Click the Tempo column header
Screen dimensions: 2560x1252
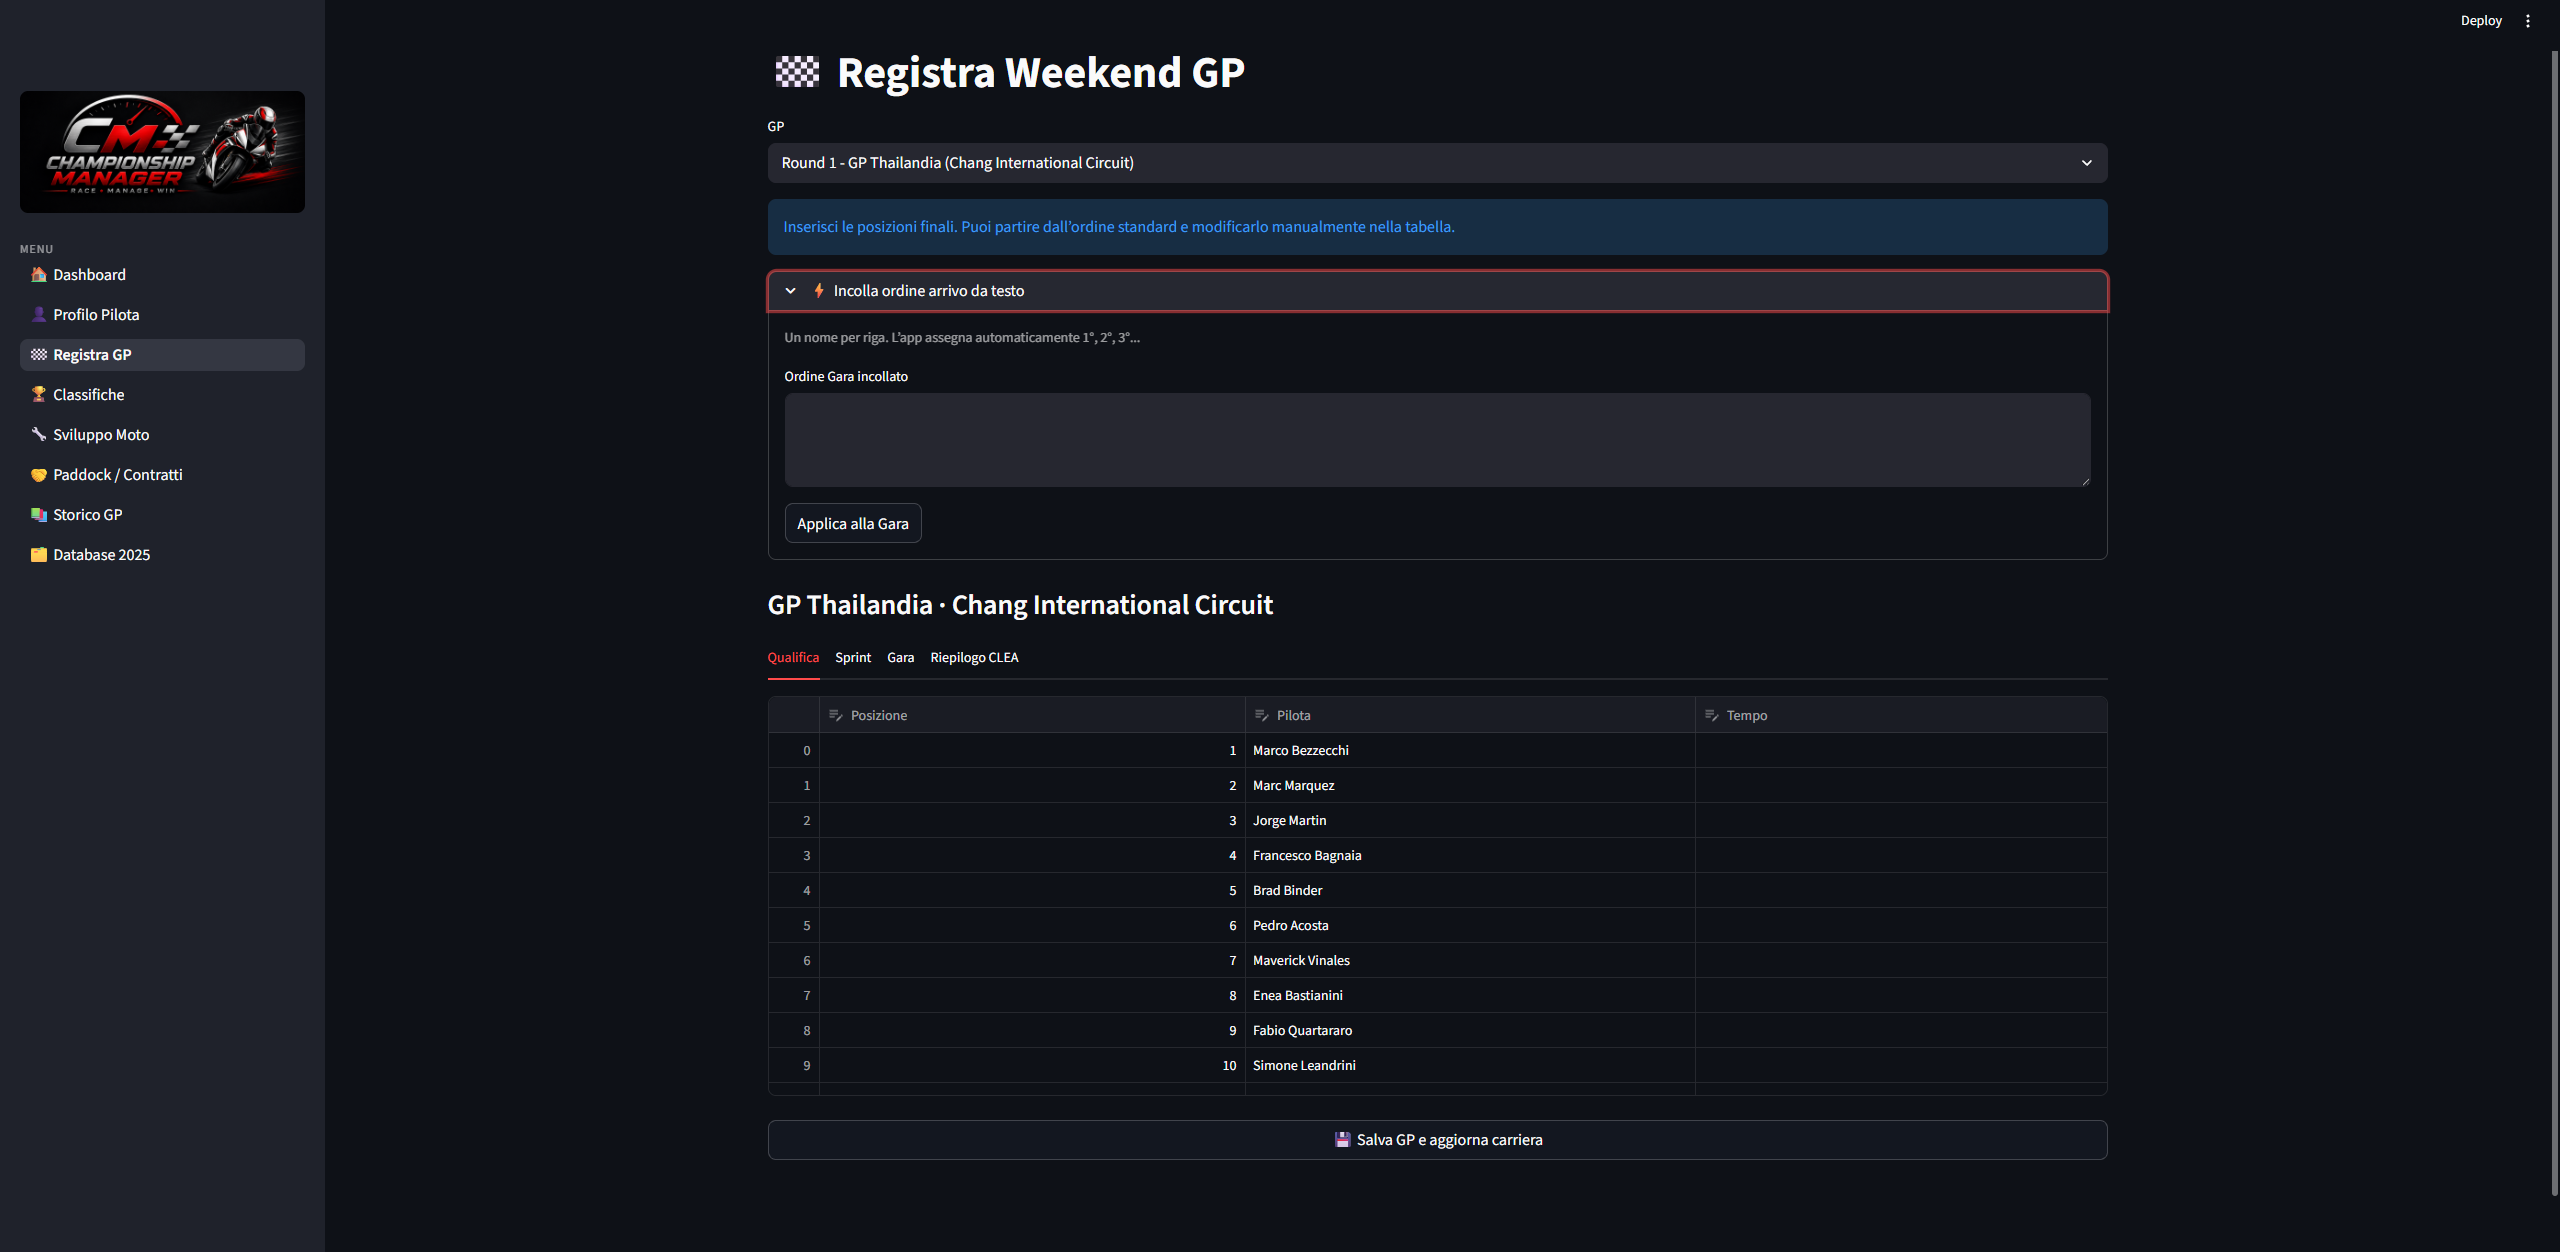click(1901, 715)
